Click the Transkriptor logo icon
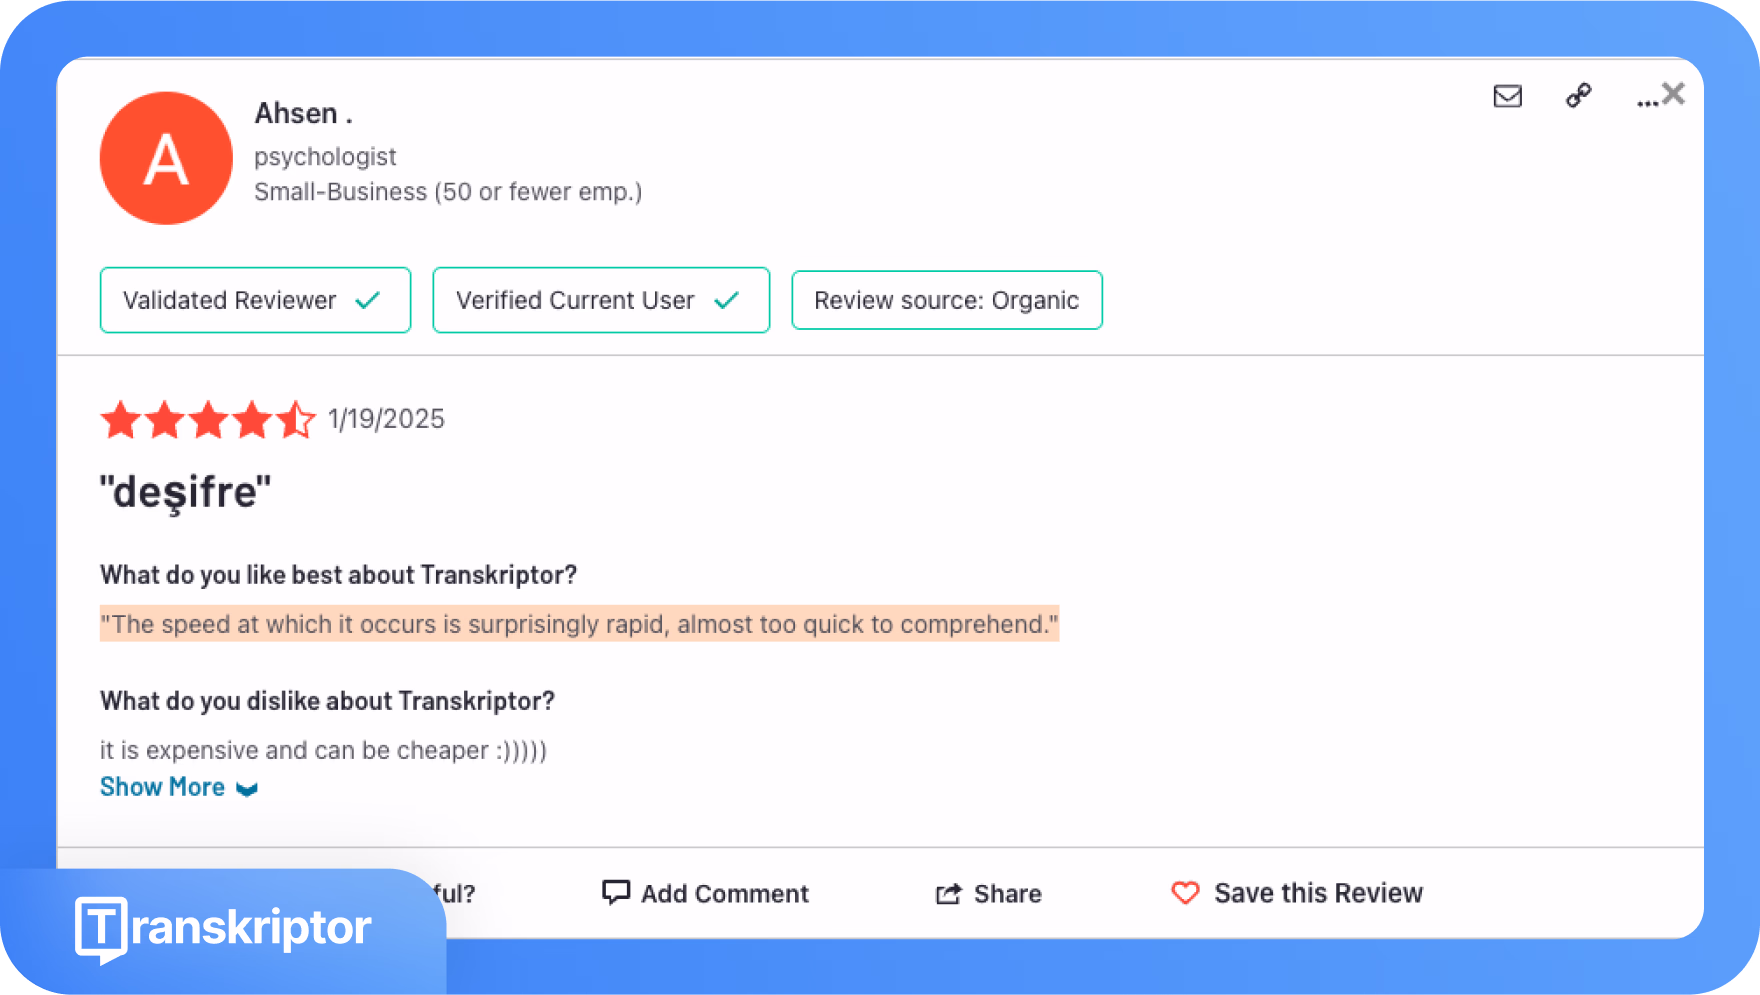1760x995 pixels. [x=101, y=929]
